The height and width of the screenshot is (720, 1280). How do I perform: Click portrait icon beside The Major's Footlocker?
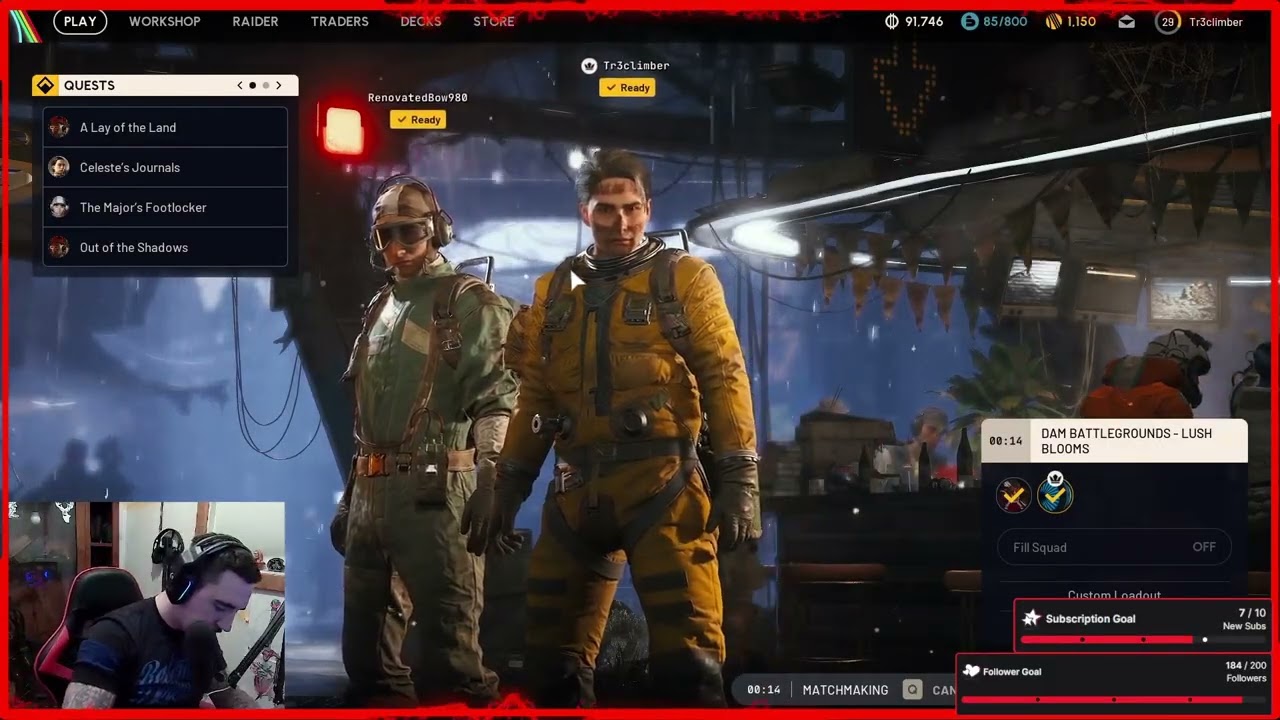(x=59, y=207)
